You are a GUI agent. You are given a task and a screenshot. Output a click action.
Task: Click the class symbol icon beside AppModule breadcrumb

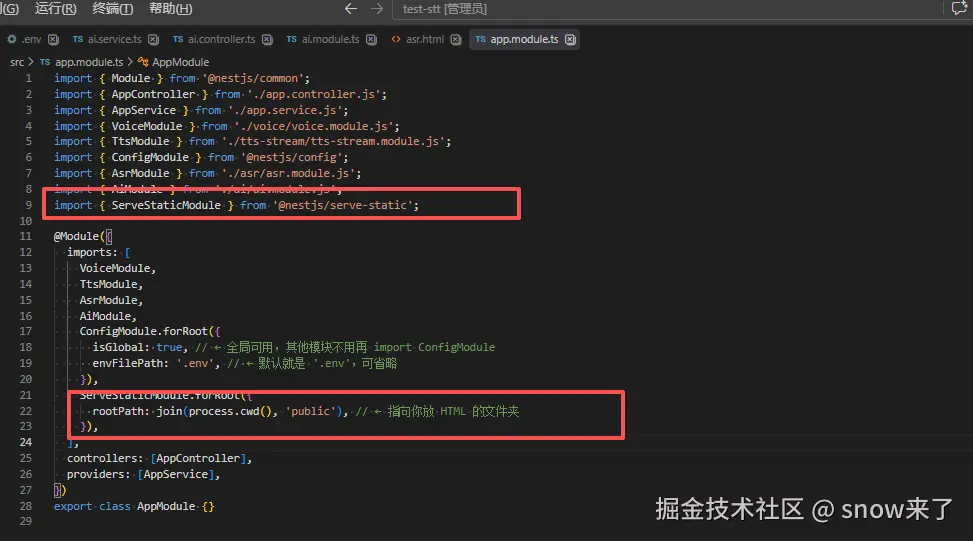click(x=143, y=62)
